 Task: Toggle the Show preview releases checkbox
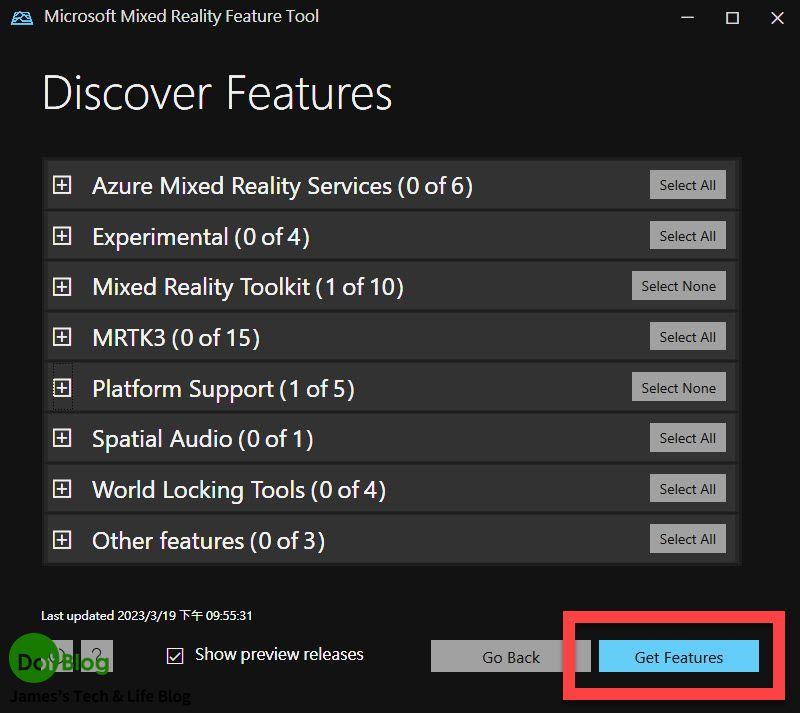point(175,656)
